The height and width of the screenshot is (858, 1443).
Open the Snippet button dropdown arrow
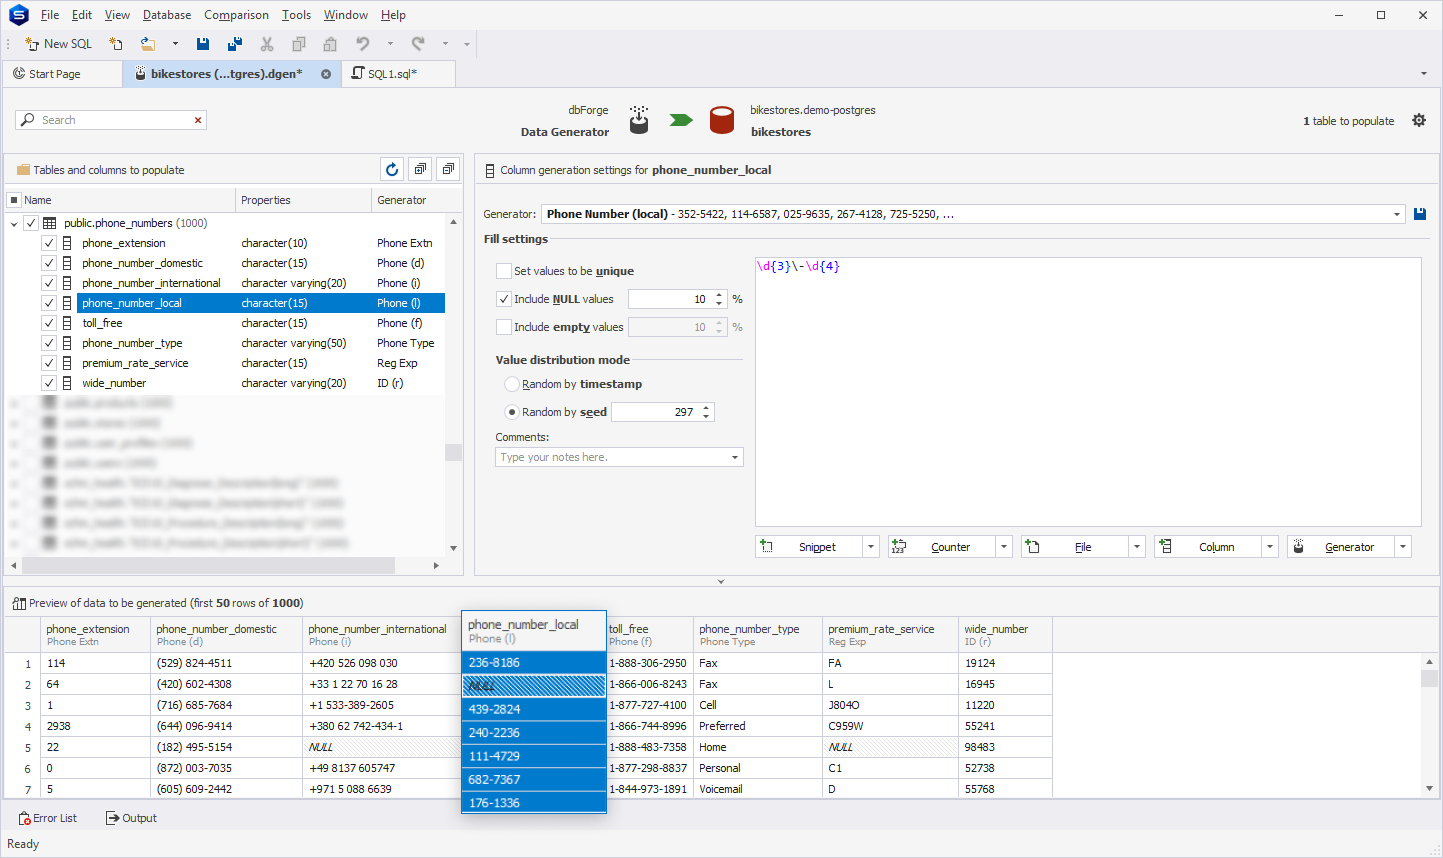click(871, 547)
